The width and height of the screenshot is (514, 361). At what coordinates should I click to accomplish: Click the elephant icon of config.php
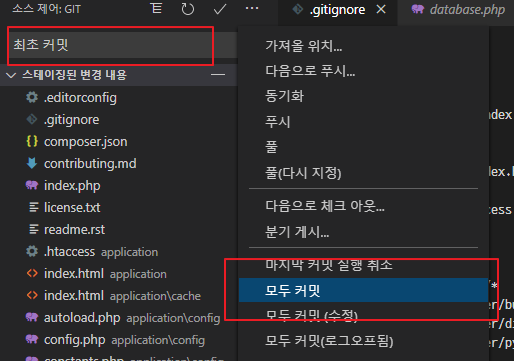(x=32, y=339)
